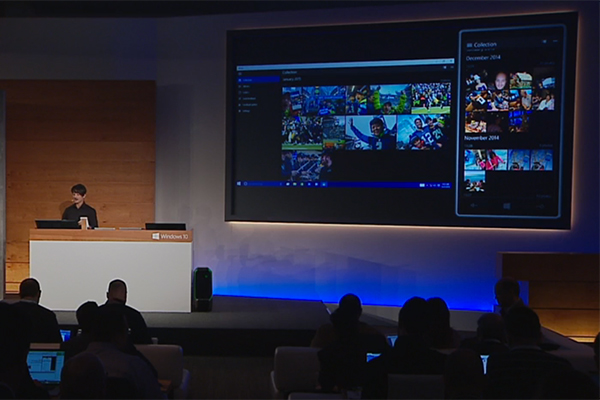Open the man in grey shirt photo on phone
The image size is (600, 400).
click(x=527, y=100)
